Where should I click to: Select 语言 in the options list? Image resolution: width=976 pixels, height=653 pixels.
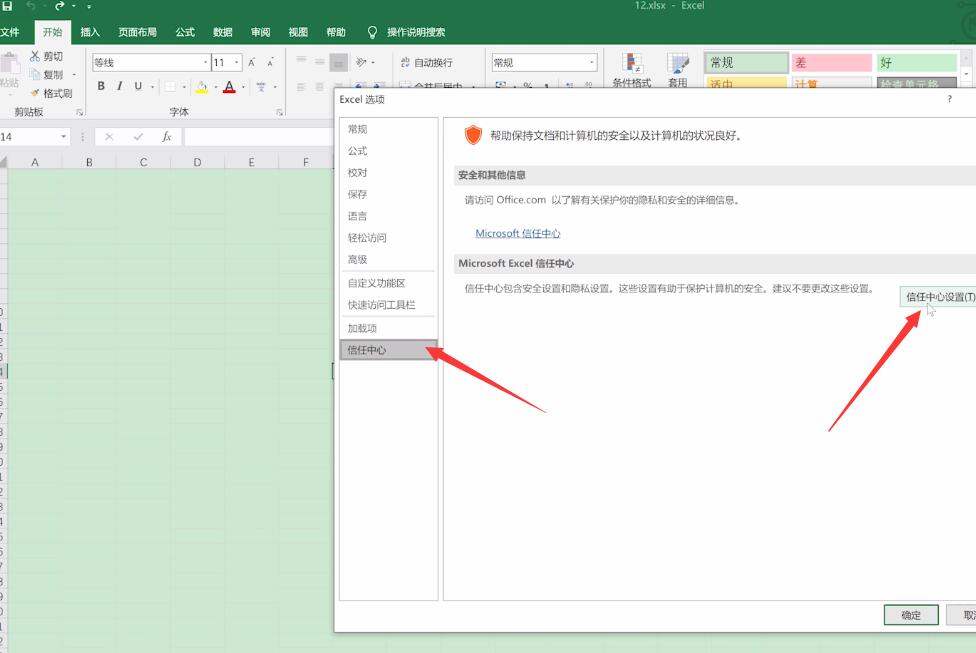click(388, 216)
